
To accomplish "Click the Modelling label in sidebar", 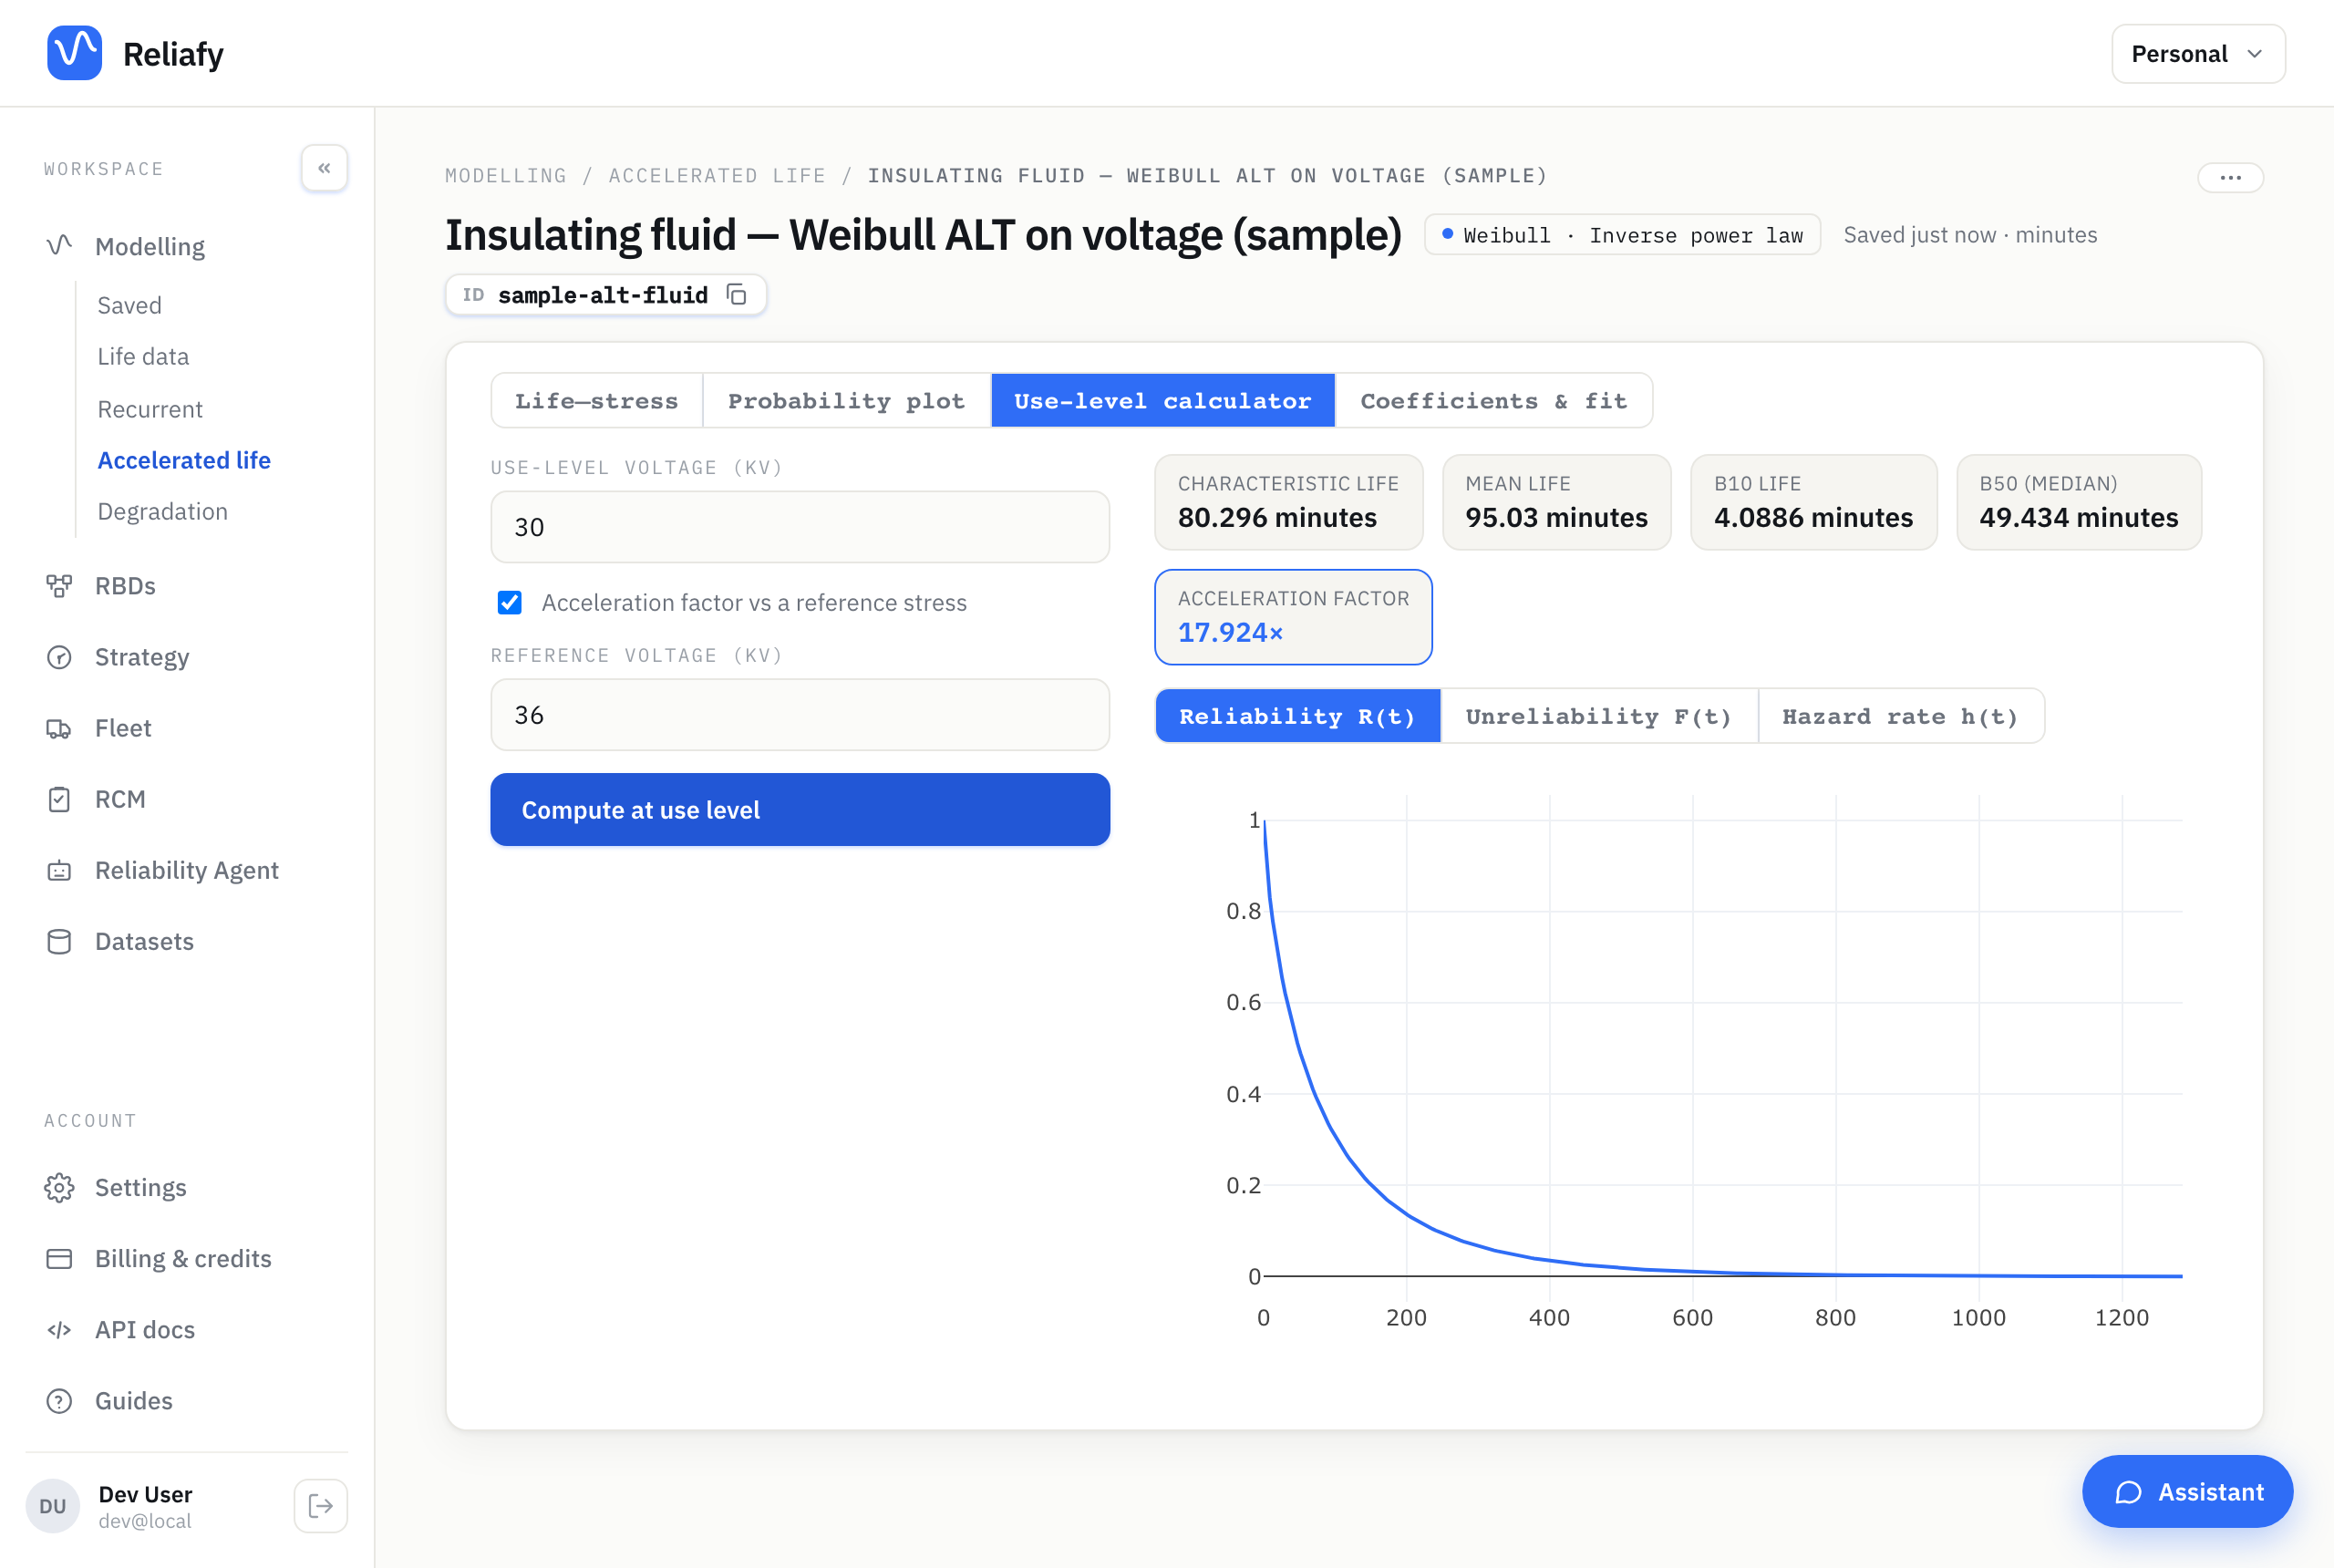I will pyautogui.click(x=150, y=246).
